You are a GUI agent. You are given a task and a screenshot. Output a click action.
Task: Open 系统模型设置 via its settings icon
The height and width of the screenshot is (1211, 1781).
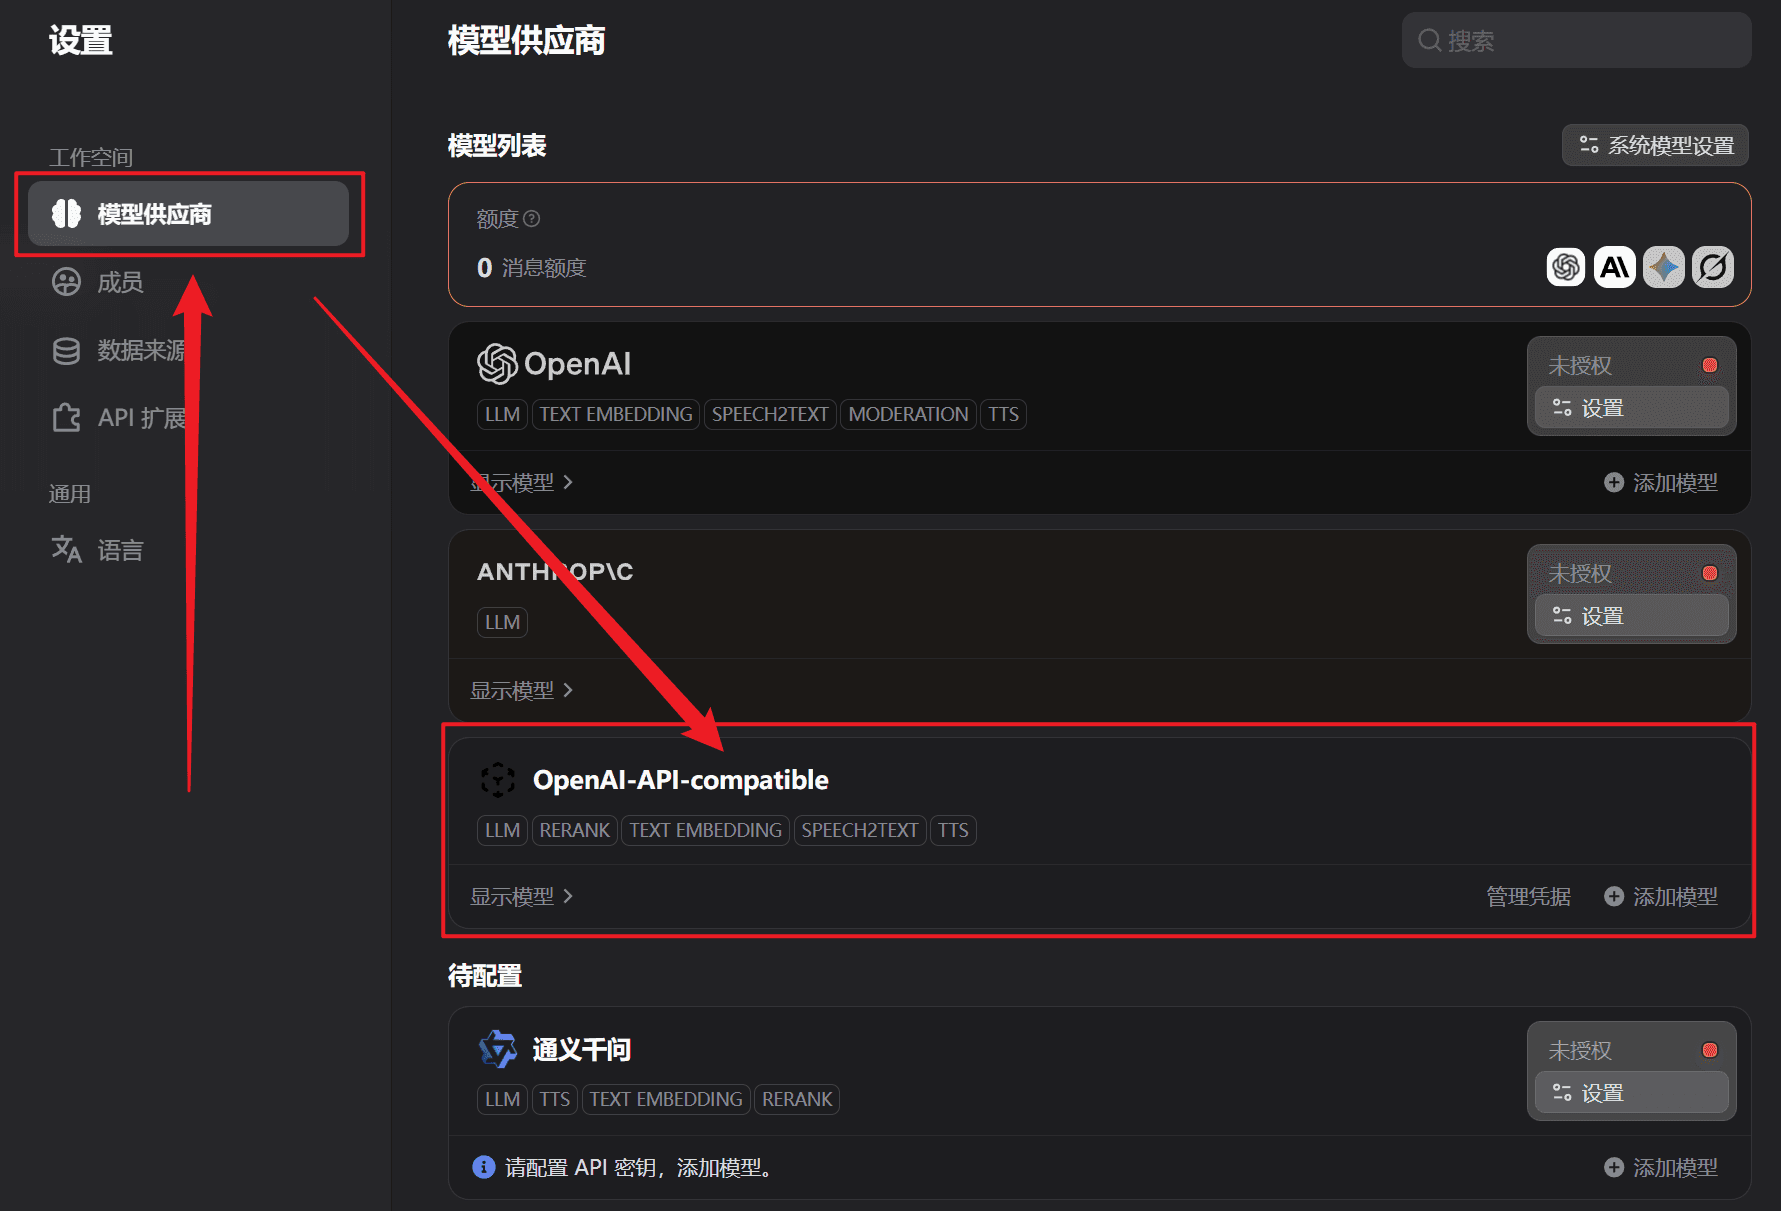point(1588,145)
